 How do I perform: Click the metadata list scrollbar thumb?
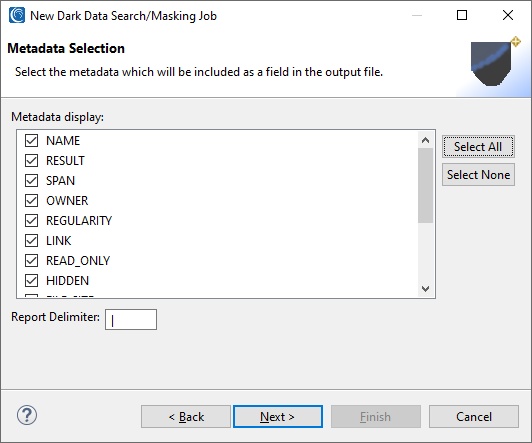coord(425,186)
